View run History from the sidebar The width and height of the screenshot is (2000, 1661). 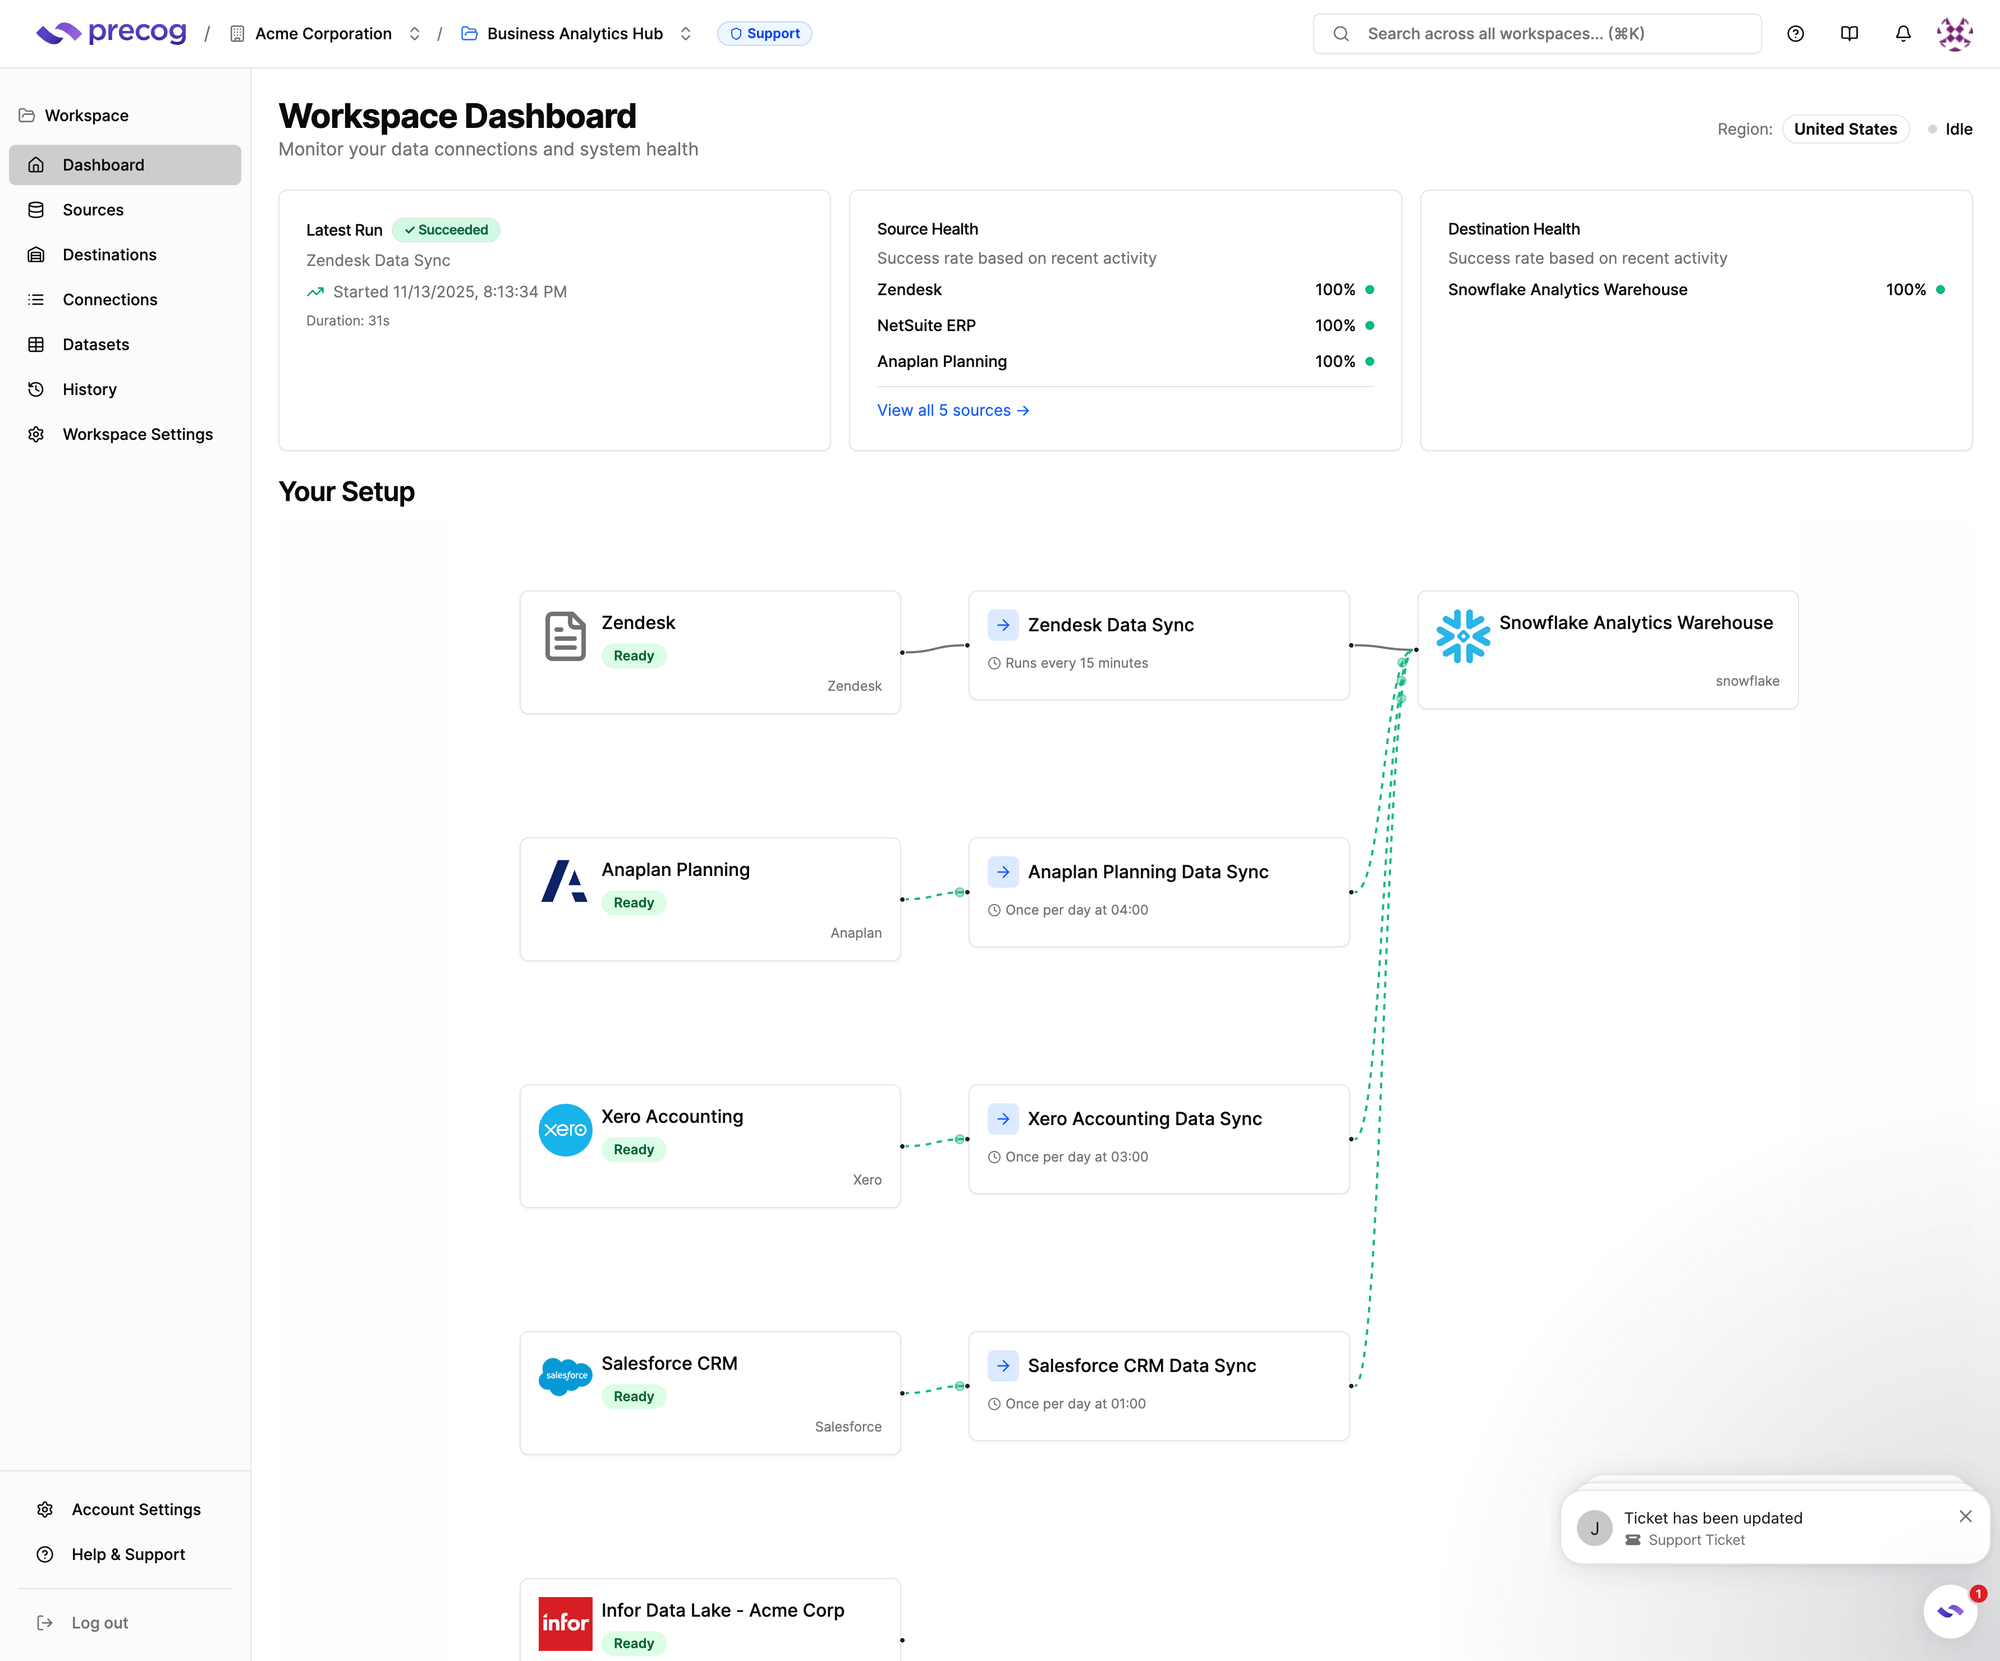click(x=90, y=389)
